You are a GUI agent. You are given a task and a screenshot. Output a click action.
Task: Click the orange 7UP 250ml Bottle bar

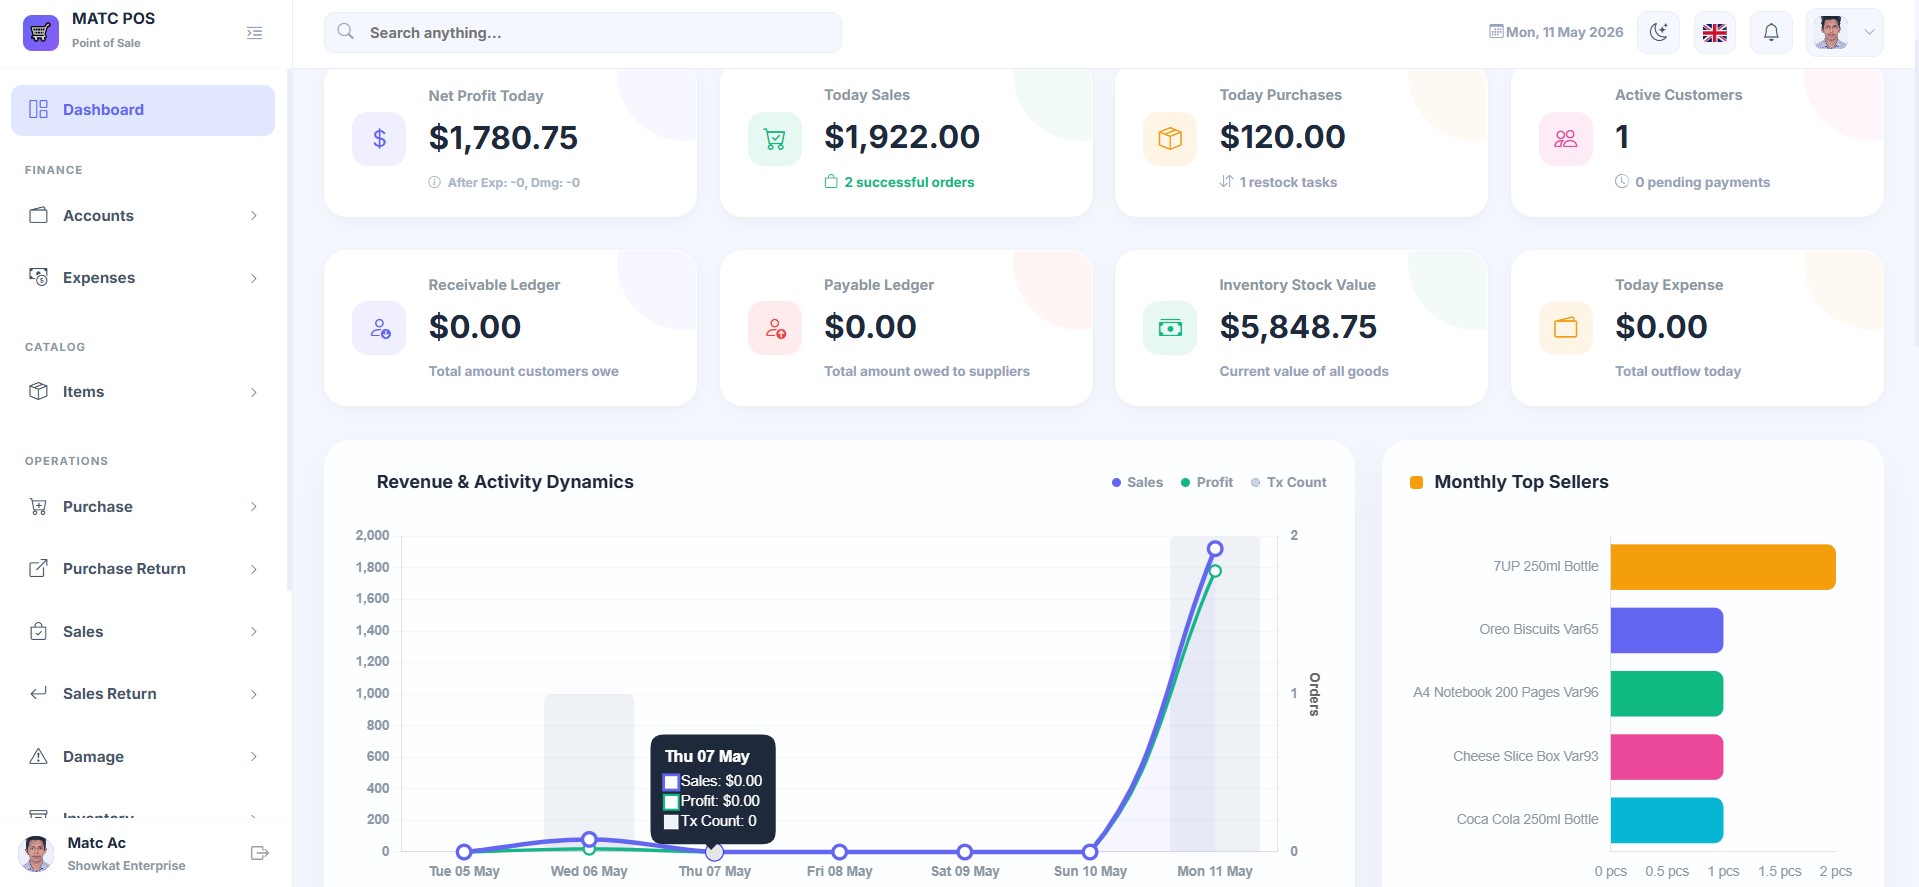coord(1723,567)
